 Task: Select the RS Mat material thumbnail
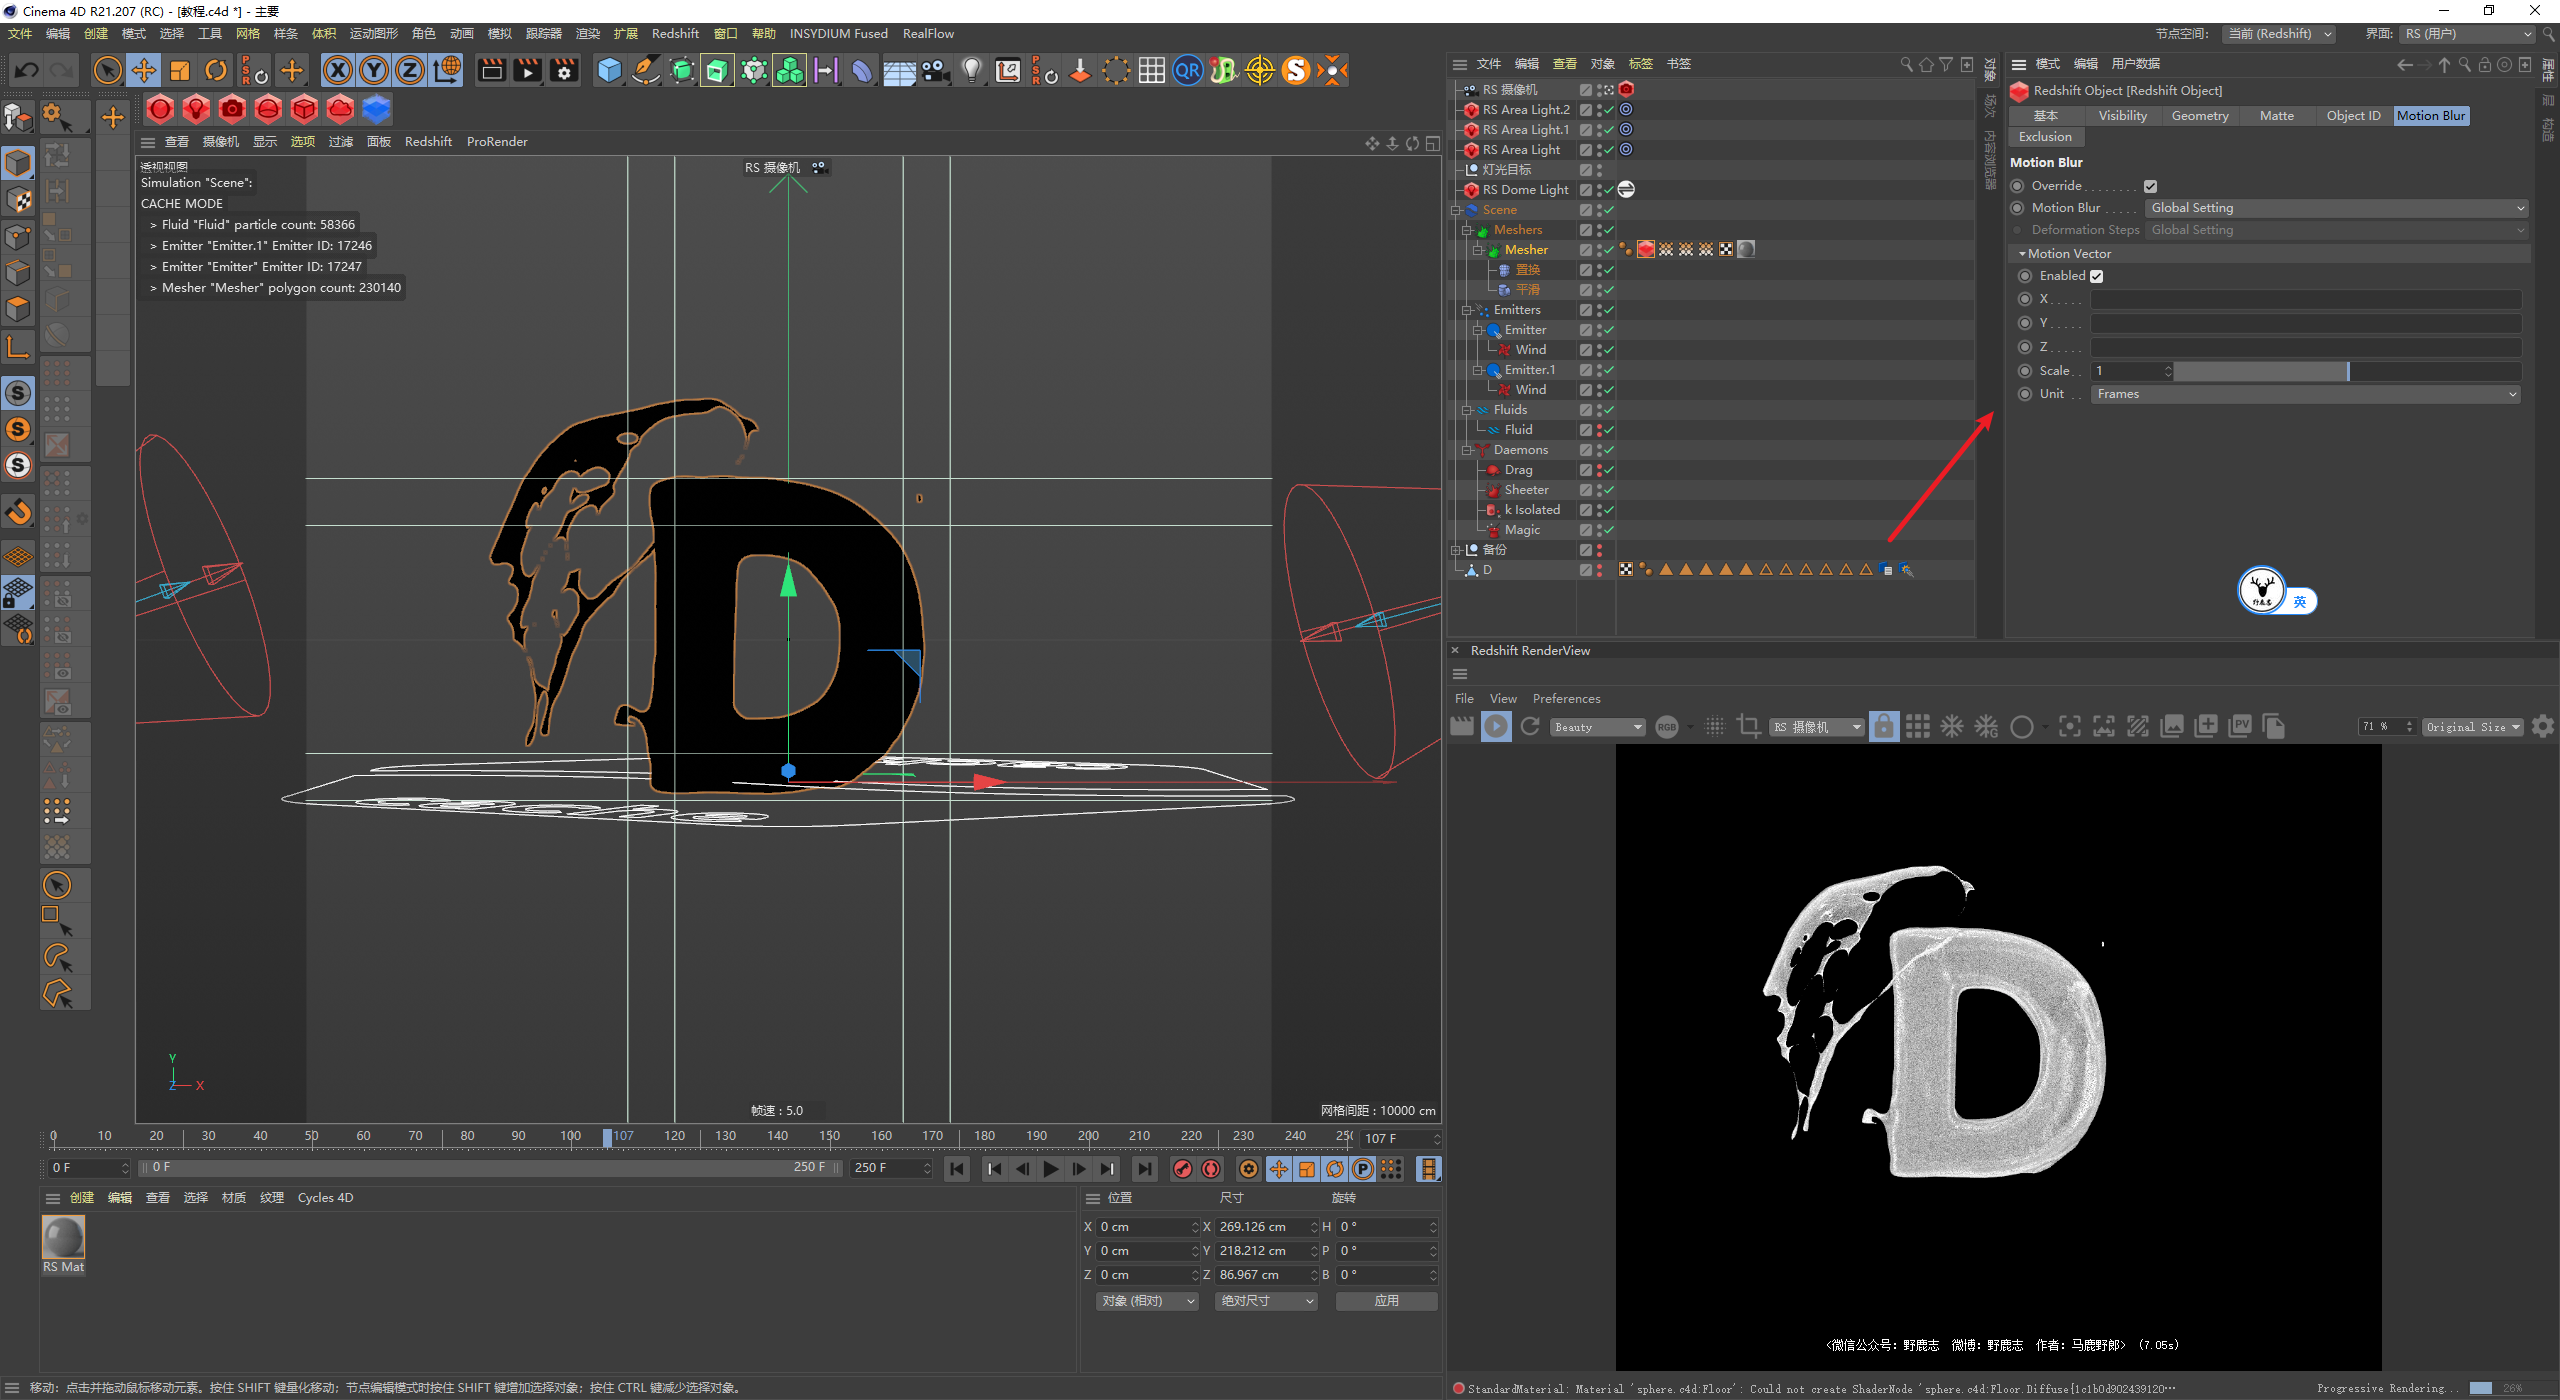pyautogui.click(x=63, y=1239)
